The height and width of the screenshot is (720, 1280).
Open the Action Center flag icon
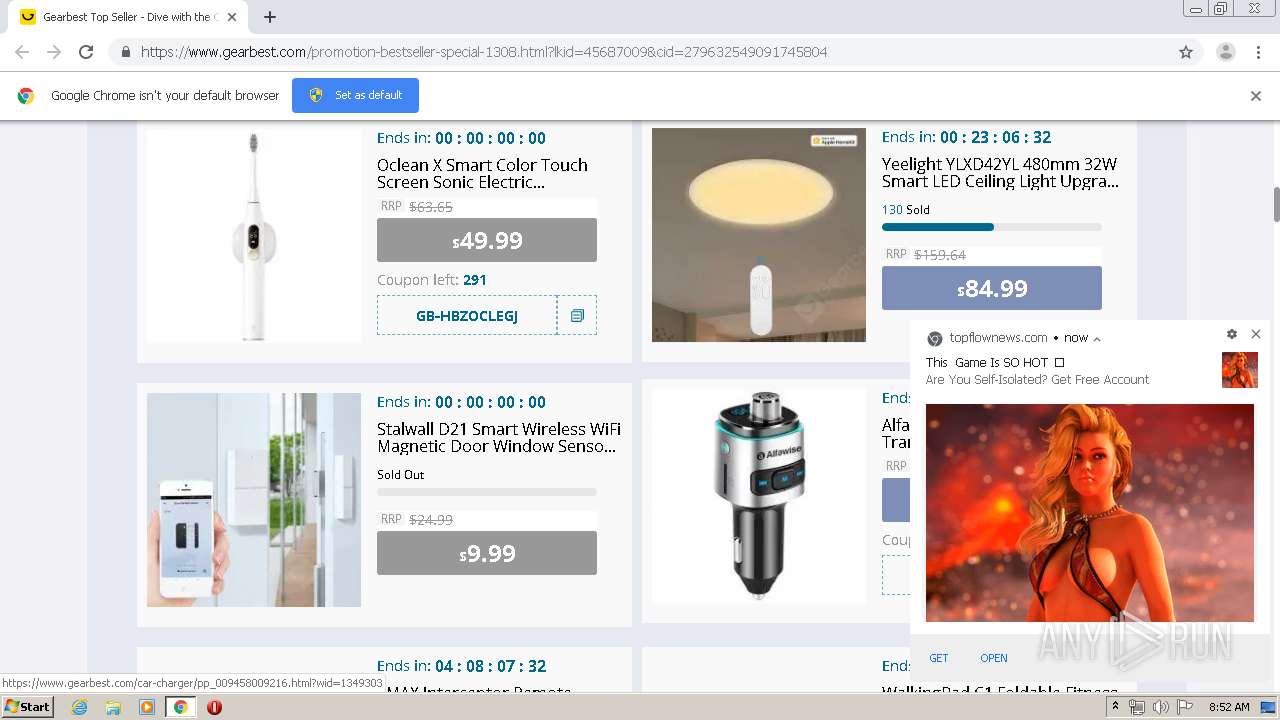(x=1185, y=707)
